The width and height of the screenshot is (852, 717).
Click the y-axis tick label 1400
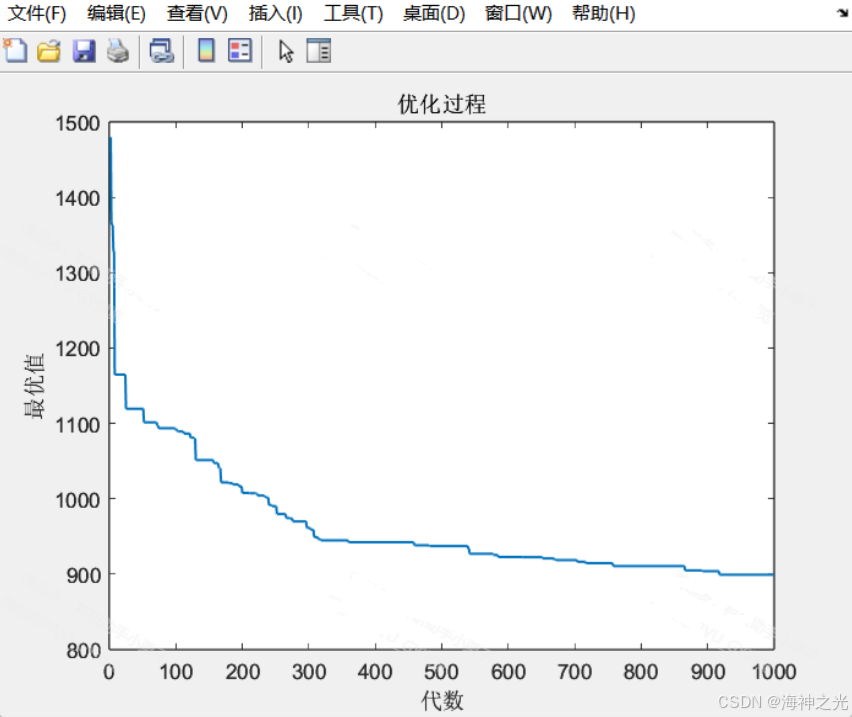point(78,198)
